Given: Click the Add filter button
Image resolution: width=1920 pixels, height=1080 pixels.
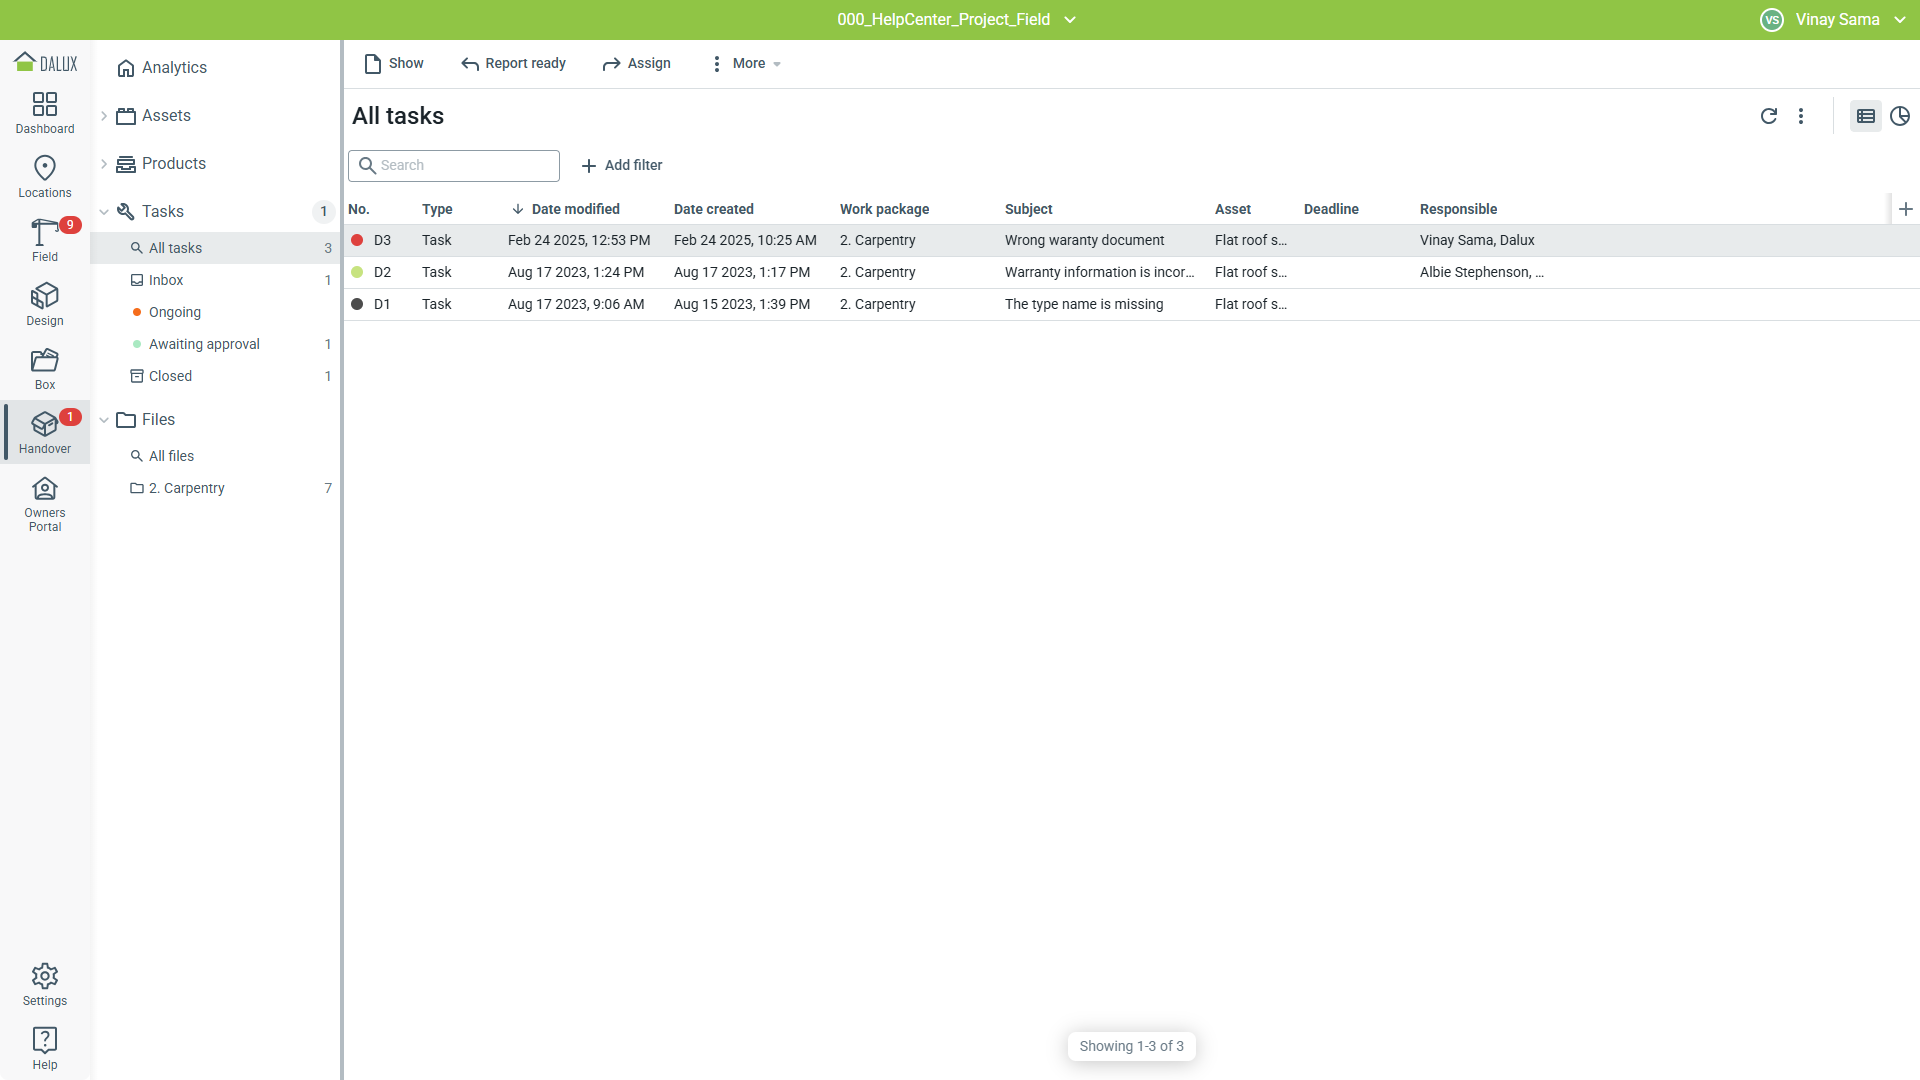Looking at the screenshot, I should click(622, 165).
